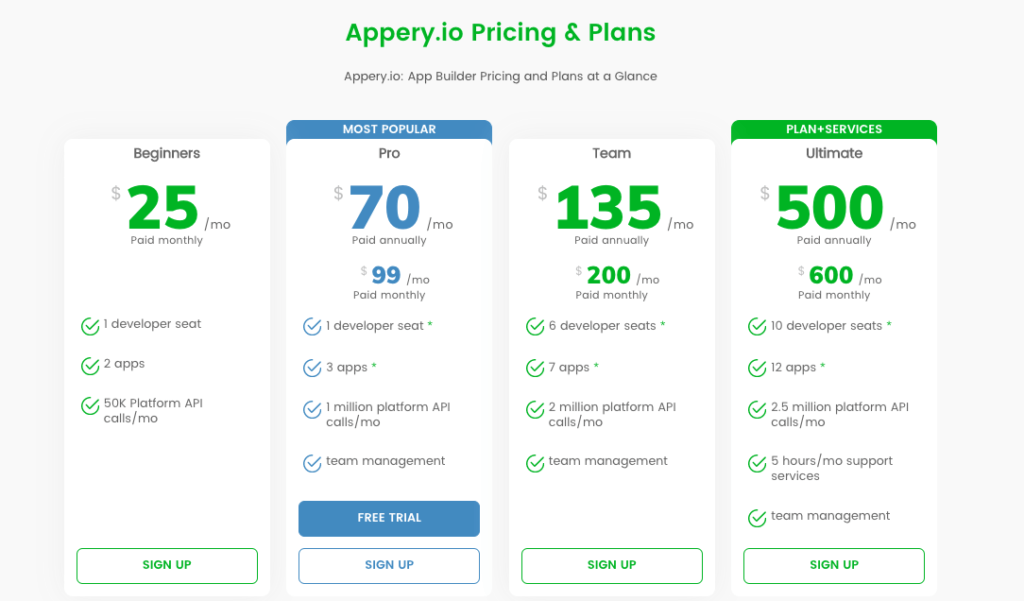Click the $99 monthly price on Pro

point(386,275)
